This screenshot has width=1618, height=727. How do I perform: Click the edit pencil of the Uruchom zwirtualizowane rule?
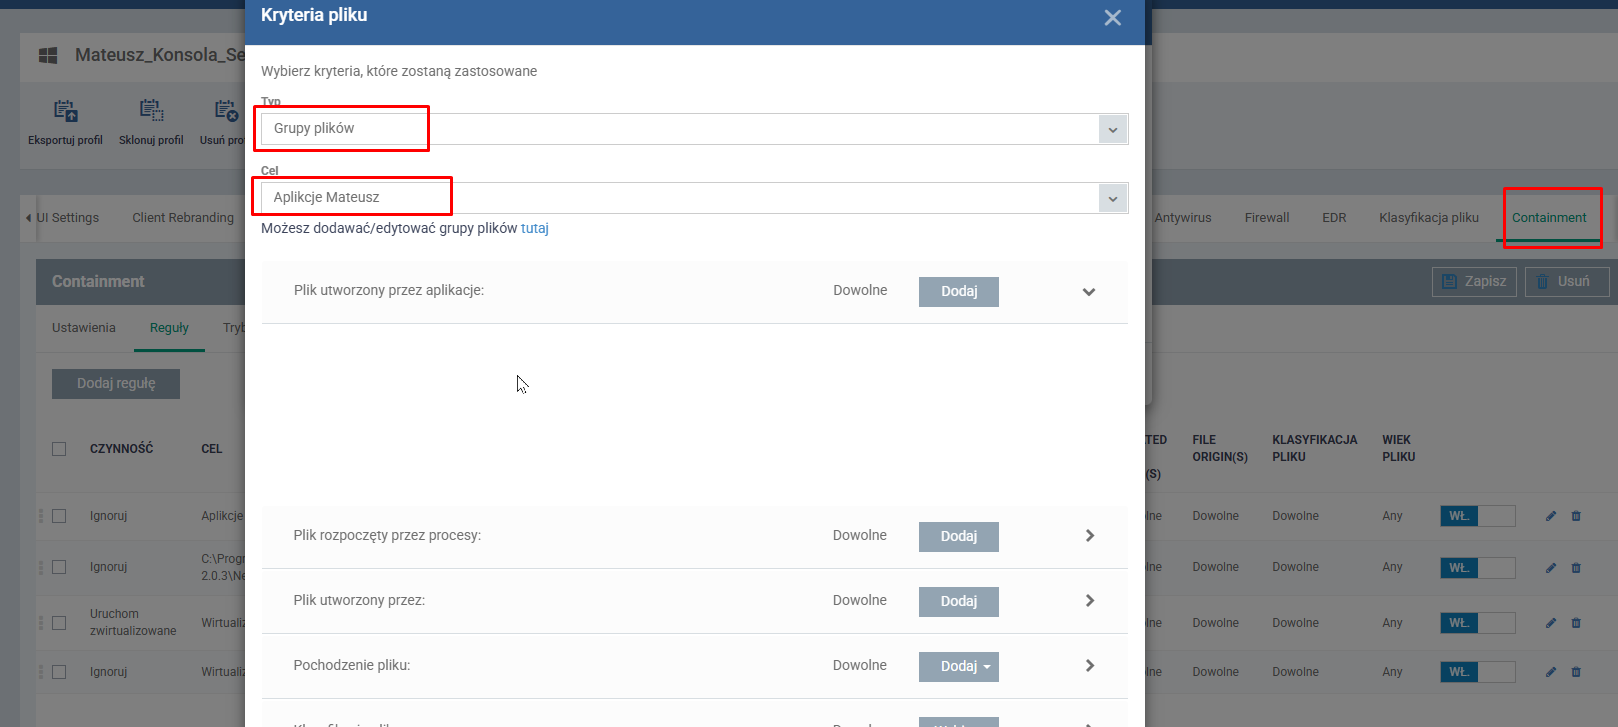coord(1551,623)
